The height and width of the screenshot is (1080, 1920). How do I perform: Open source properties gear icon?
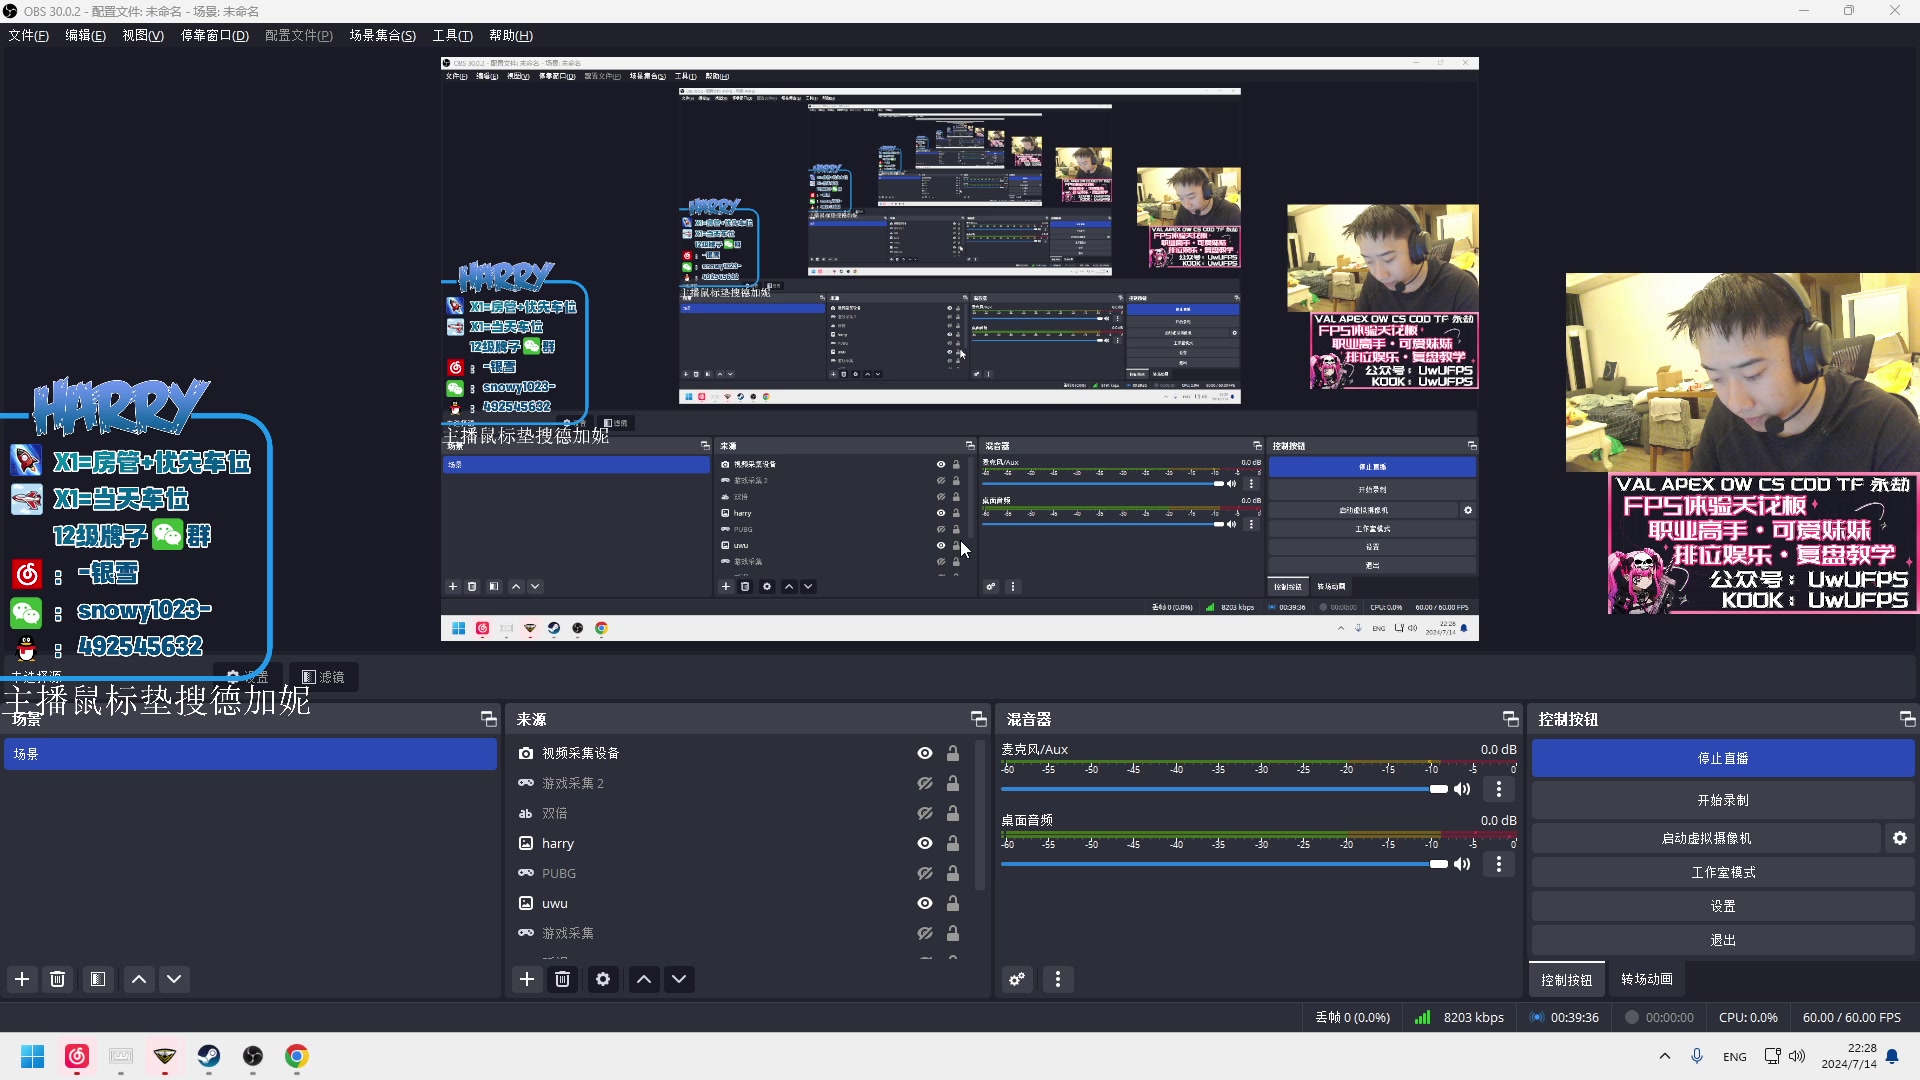[603, 979]
